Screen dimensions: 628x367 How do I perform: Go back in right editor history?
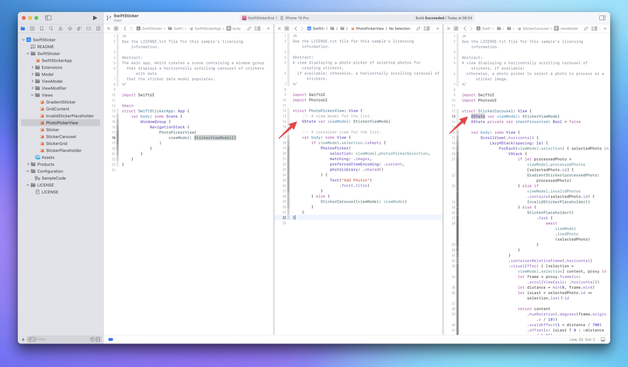coord(465,28)
